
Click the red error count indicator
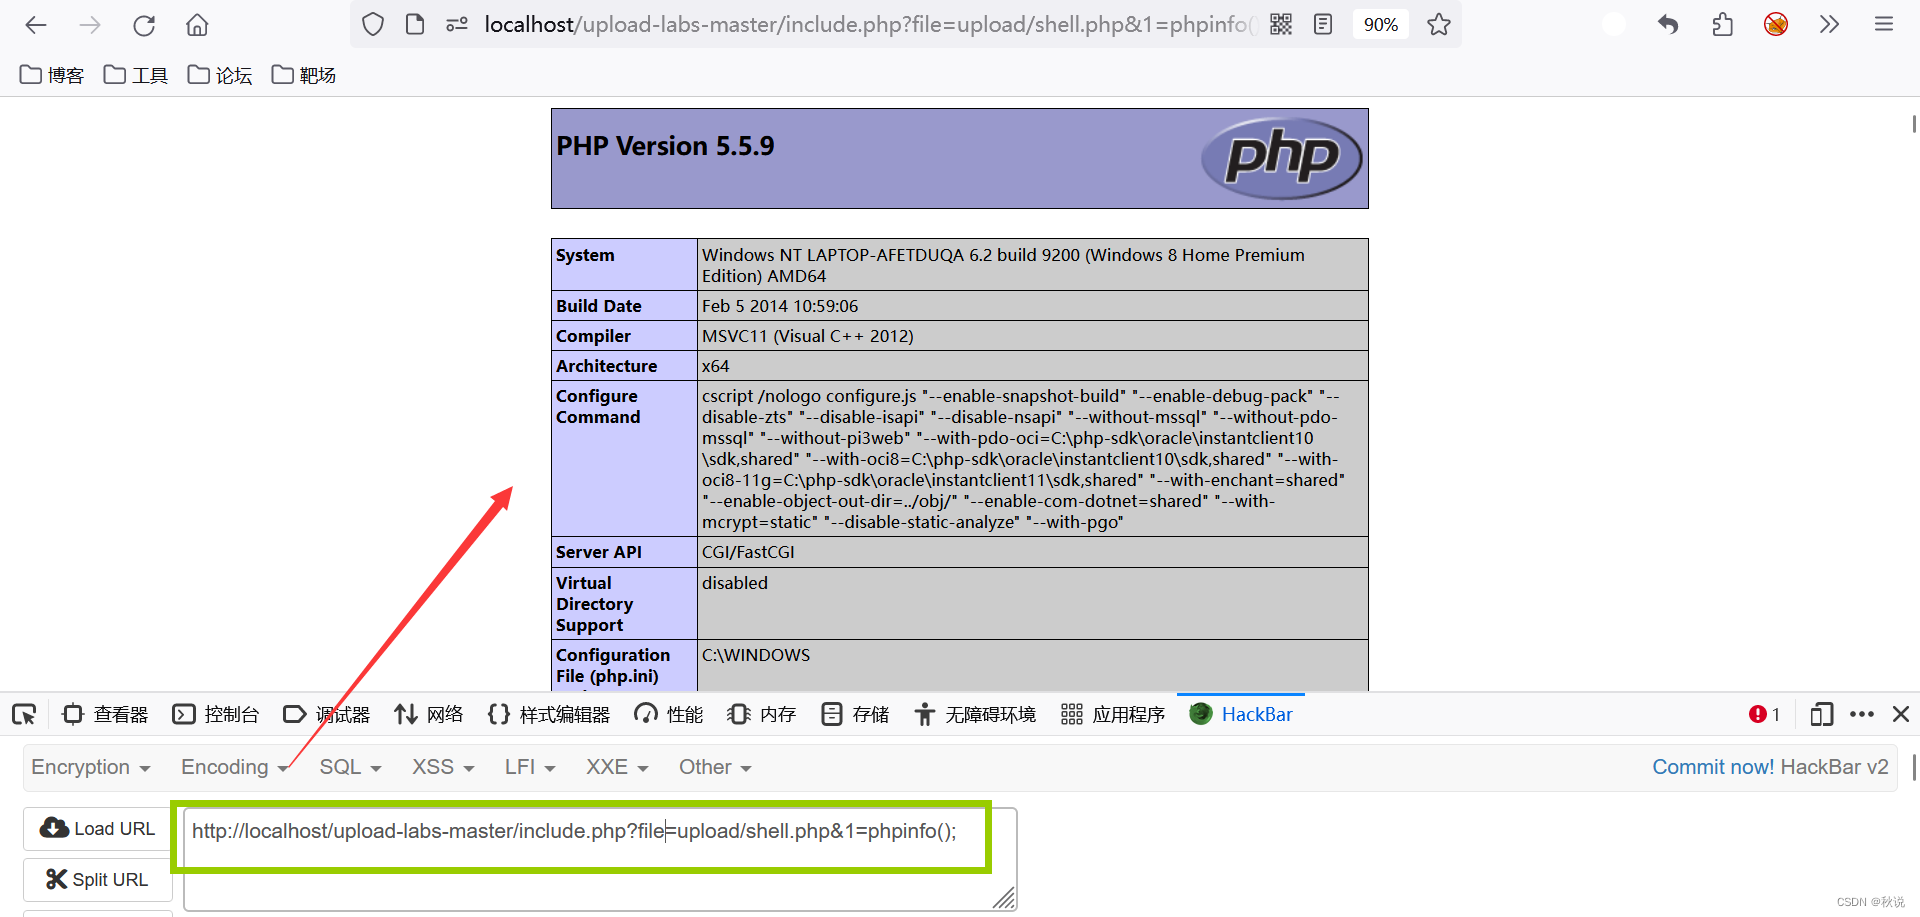[x=1764, y=714]
